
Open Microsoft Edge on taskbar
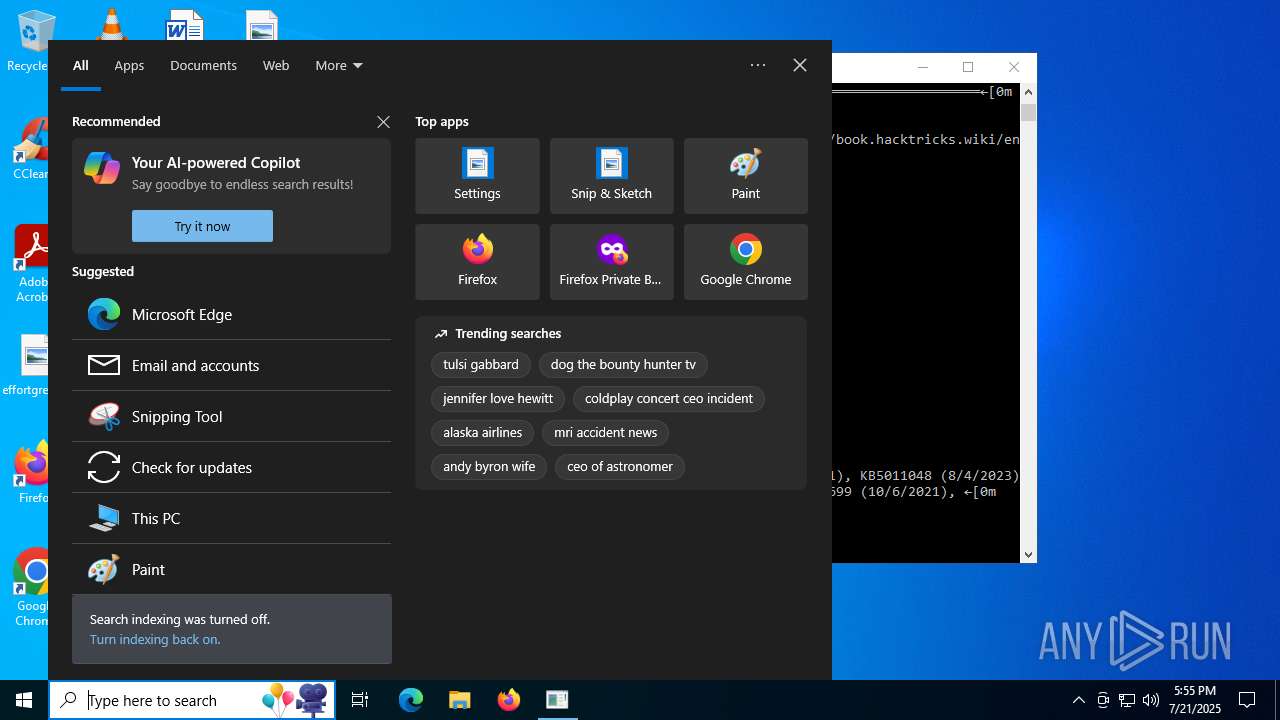pos(411,700)
